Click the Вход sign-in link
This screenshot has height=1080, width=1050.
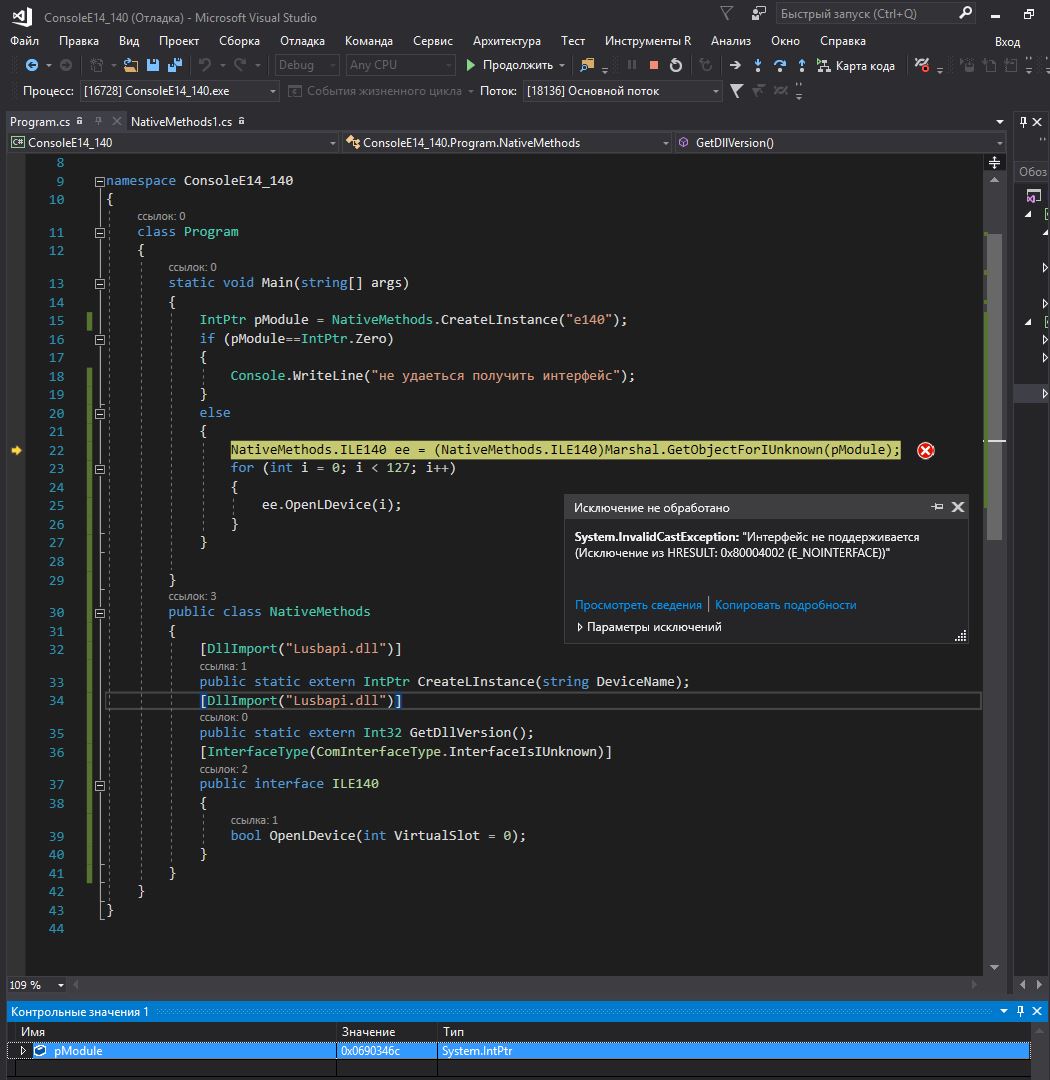coord(1007,41)
